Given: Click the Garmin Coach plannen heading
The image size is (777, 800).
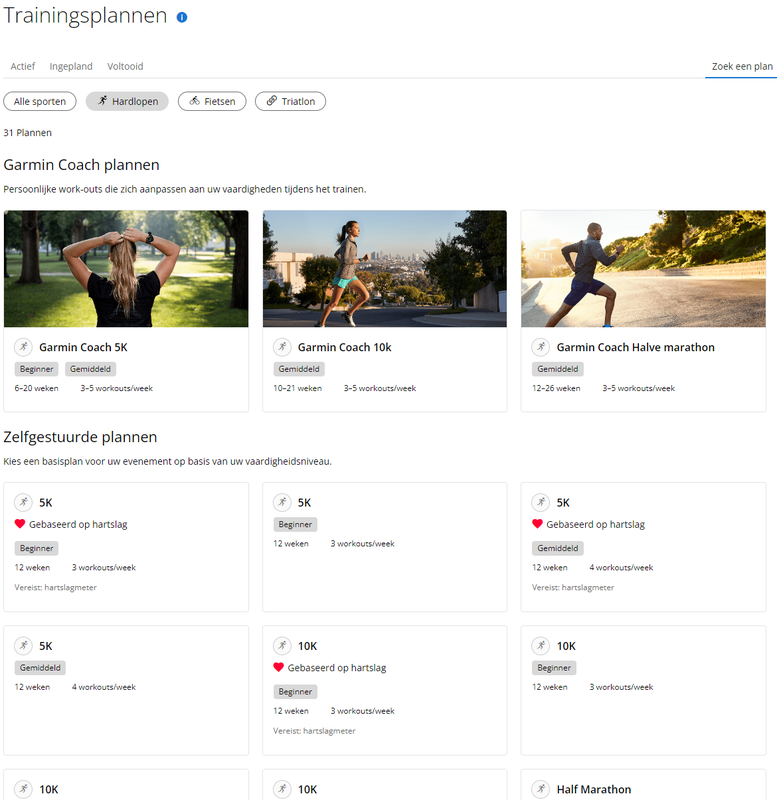Looking at the screenshot, I should (x=82, y=165).
